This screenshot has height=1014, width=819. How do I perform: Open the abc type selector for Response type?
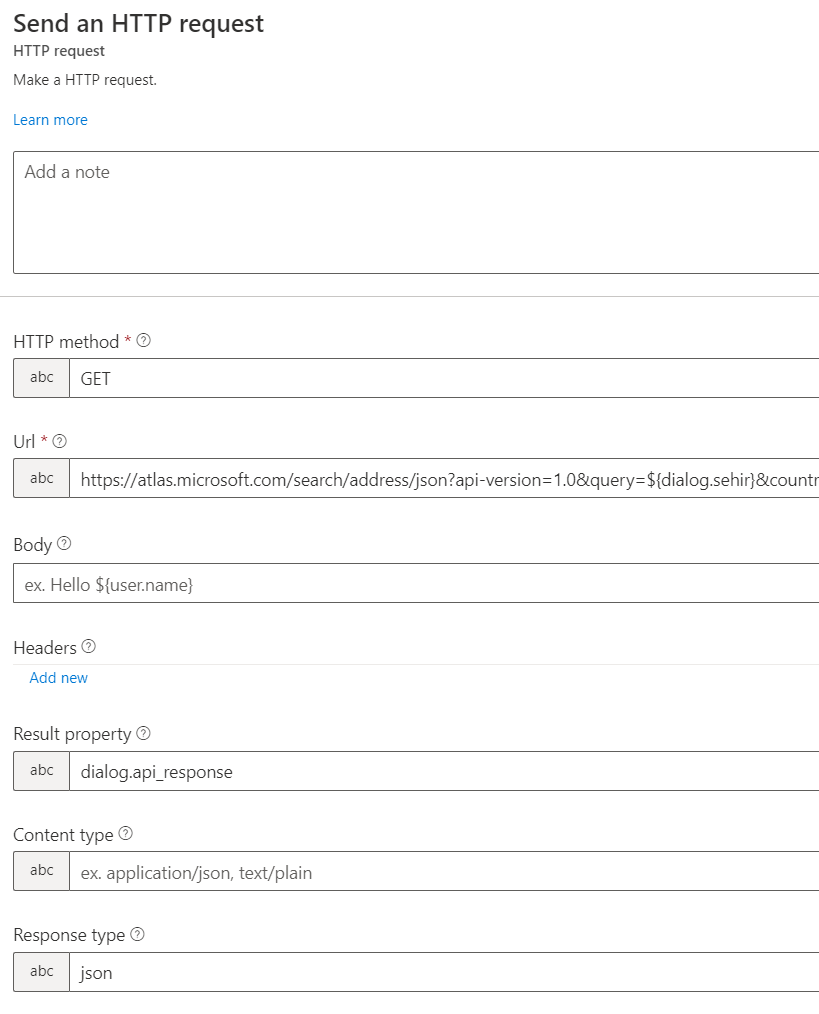pyautogui.click(x=40, y=971)
